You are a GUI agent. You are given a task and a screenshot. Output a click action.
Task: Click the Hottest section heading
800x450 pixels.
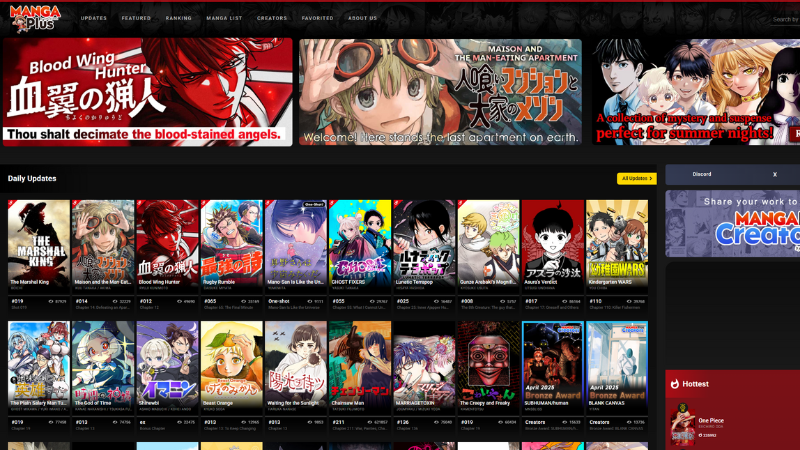click(x=695, y=384)
